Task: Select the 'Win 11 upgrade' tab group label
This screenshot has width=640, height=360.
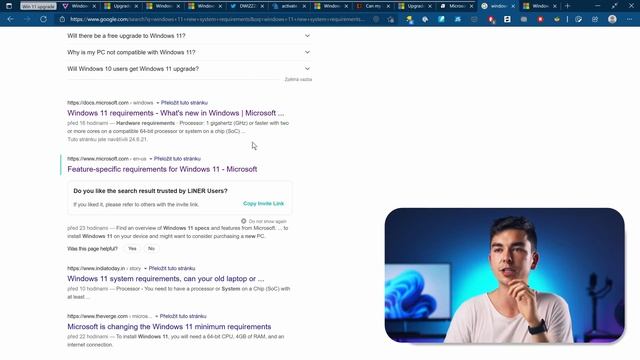Action: pyautogui.click(x=38, y=6)
